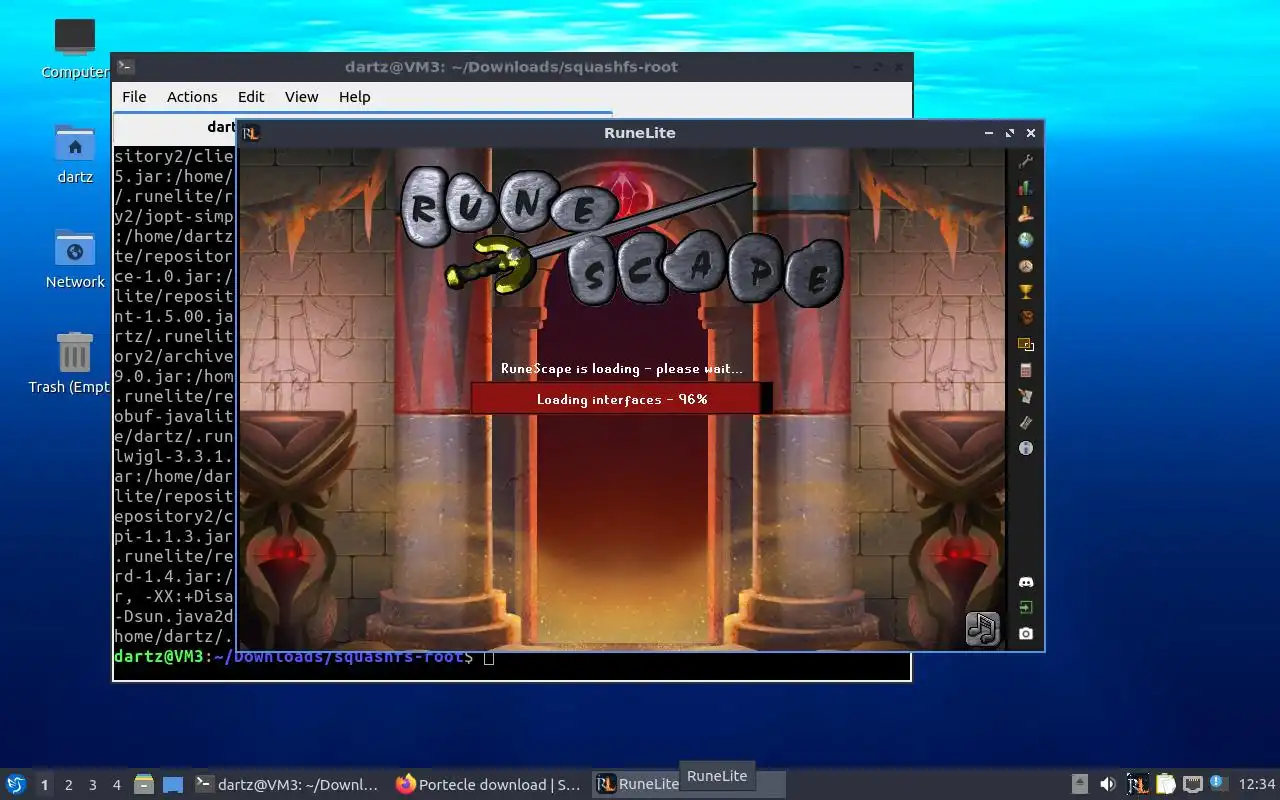Take a screenshot with camera icon

(x=1025, y=633)
